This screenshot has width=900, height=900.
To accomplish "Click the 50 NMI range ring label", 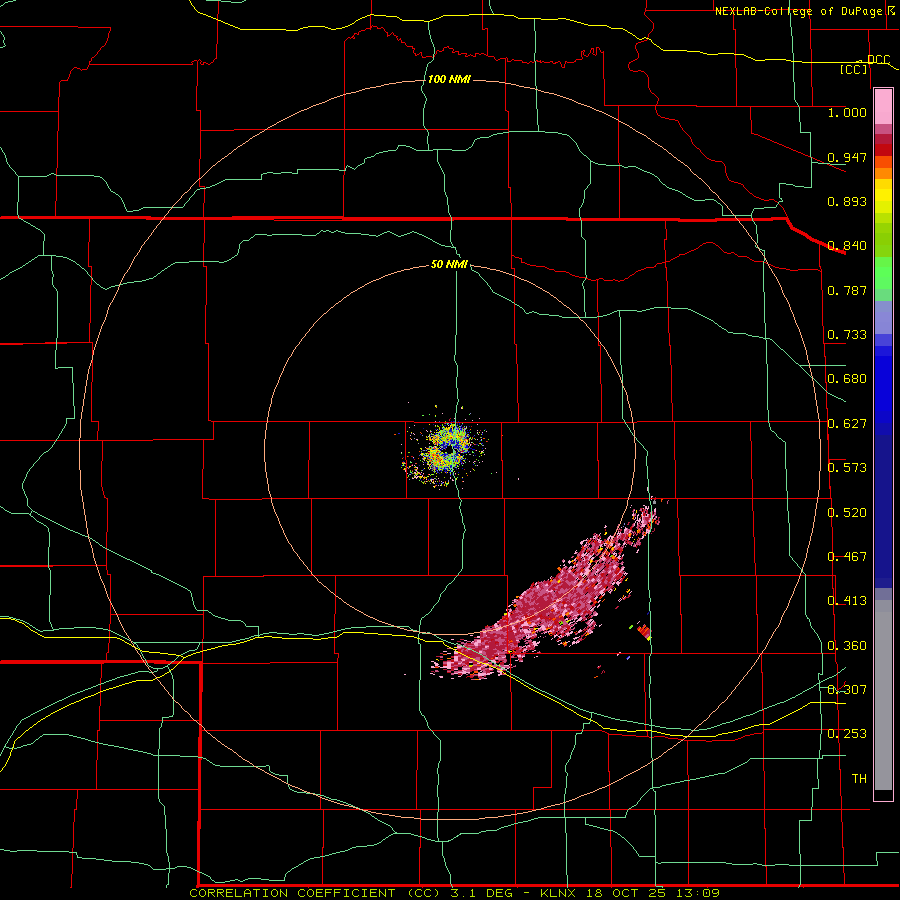I will click(449, 265).
